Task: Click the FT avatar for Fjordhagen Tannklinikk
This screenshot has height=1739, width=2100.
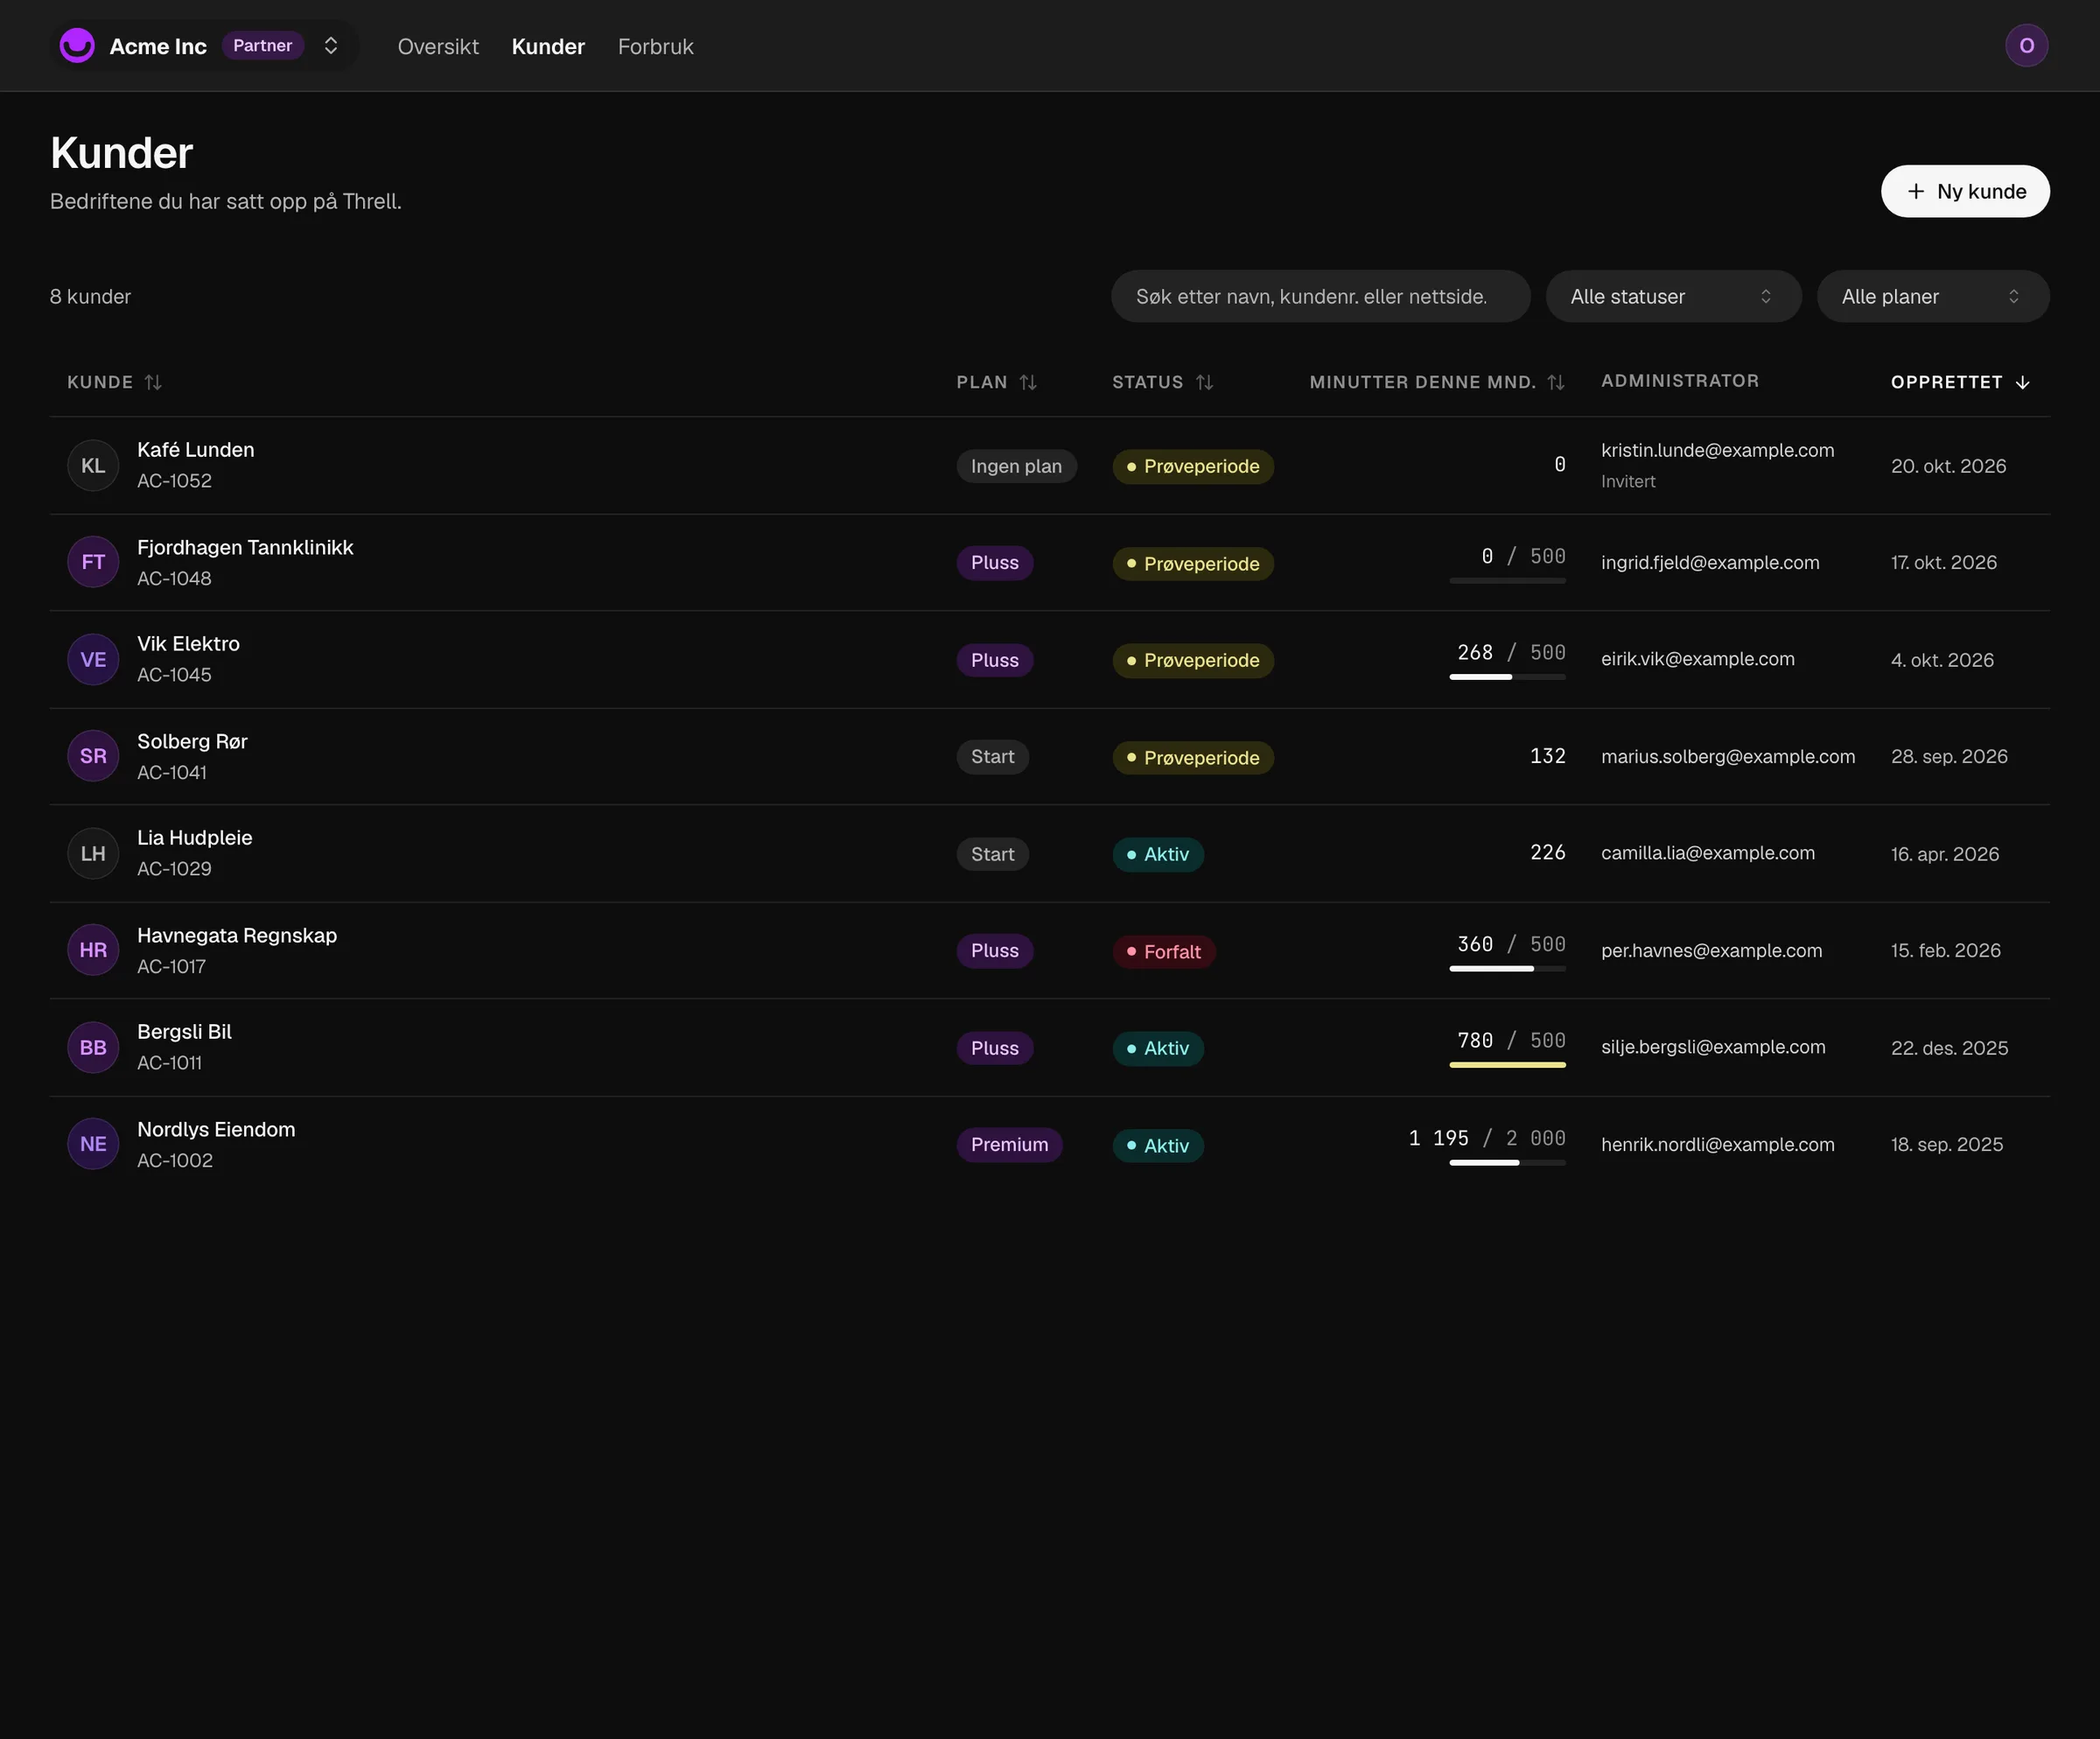Action: (x=93, y=562)
